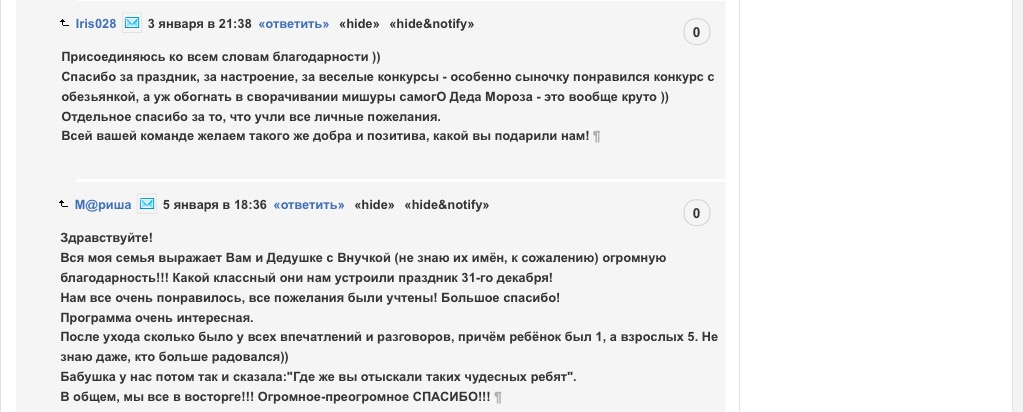1023x412 pixels.
Task: Click the М@риша comment text starting "Здравствуйте!"
Action: 107,238
